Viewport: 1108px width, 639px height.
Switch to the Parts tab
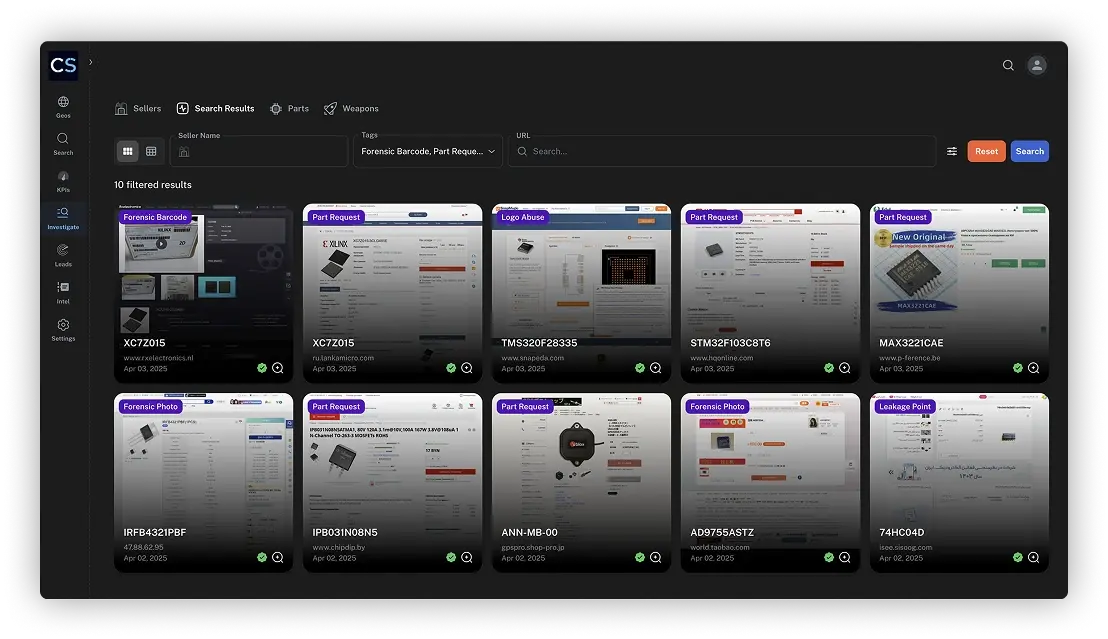coord(290,108)
